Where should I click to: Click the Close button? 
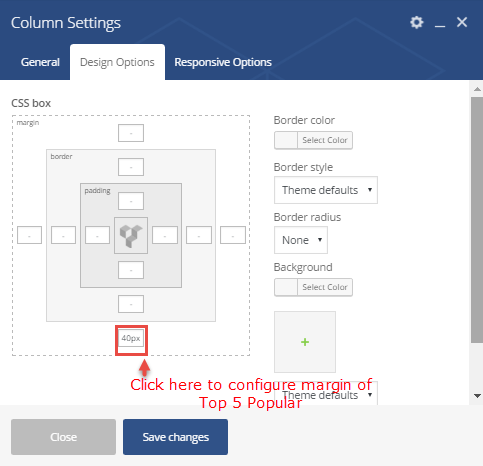click(63, 437)
